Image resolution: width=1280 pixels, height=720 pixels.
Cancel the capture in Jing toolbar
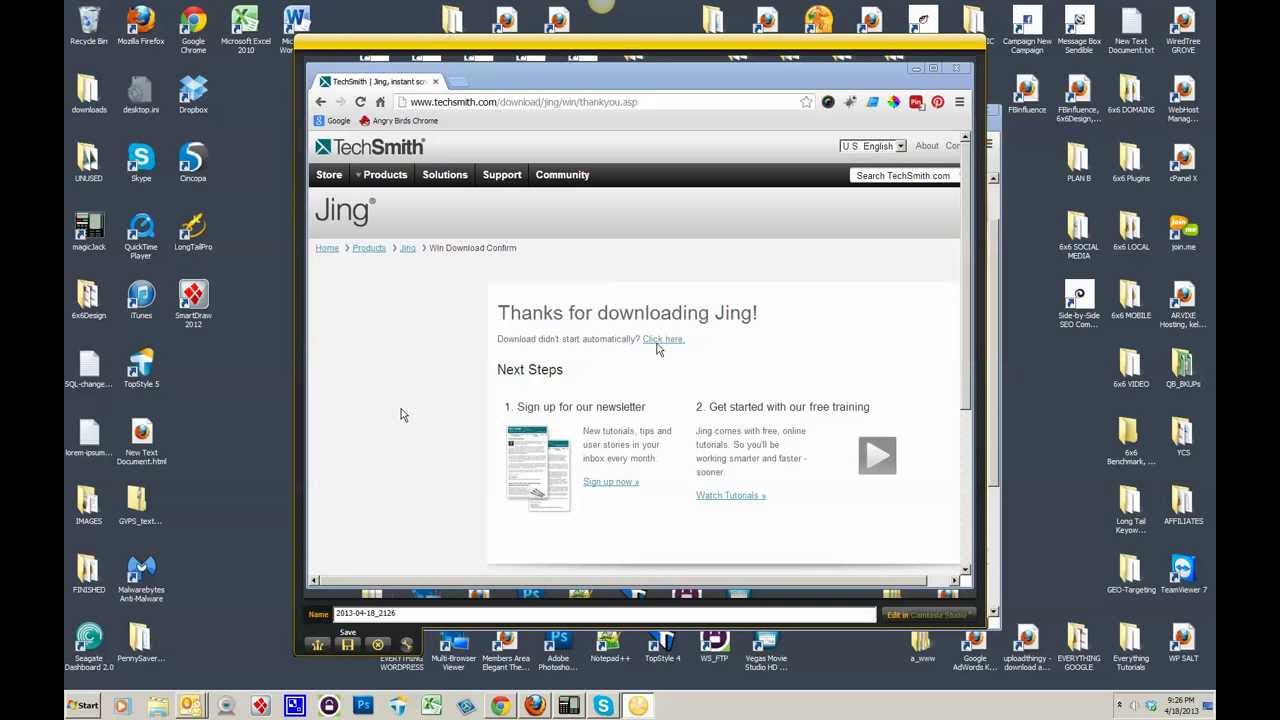click(x=377, y=645)
